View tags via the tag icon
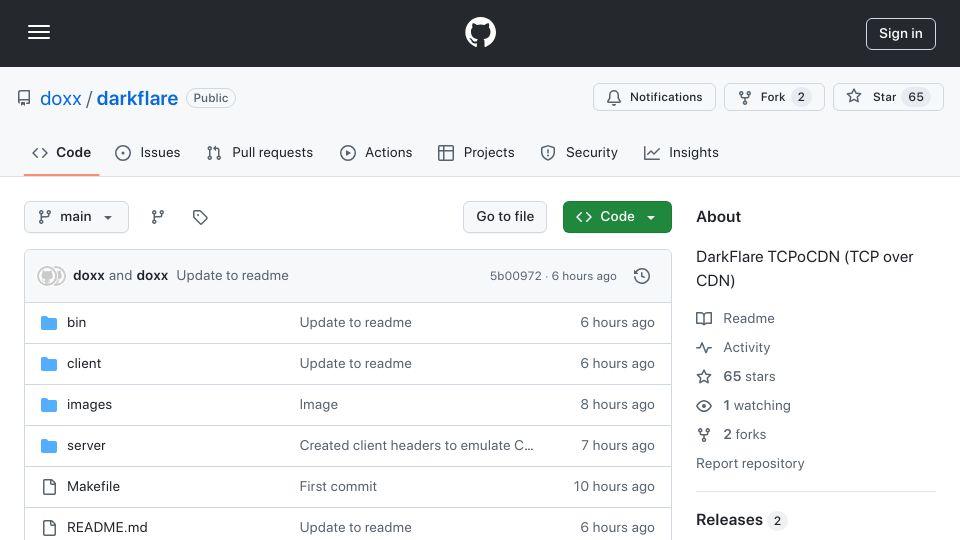The width and height of the screenshot is (960, 540). (200, 217)
